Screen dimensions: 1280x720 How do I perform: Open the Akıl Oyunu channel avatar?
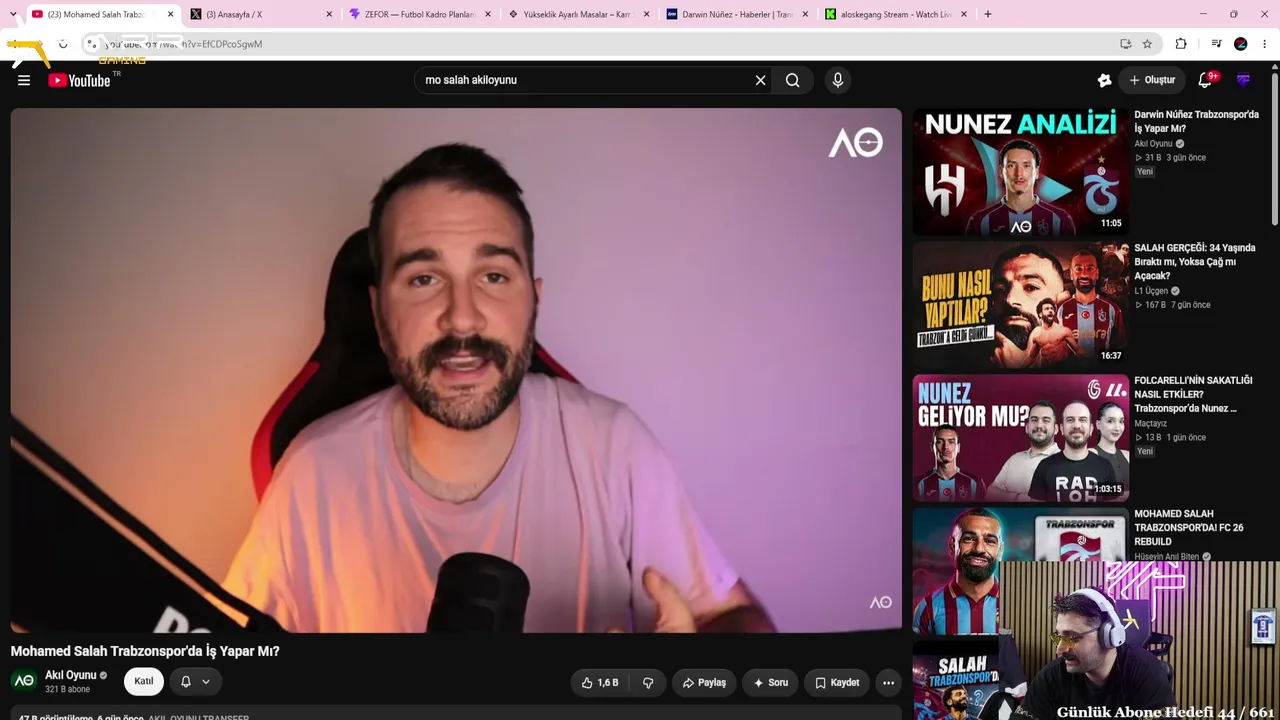tap(24, 681)
